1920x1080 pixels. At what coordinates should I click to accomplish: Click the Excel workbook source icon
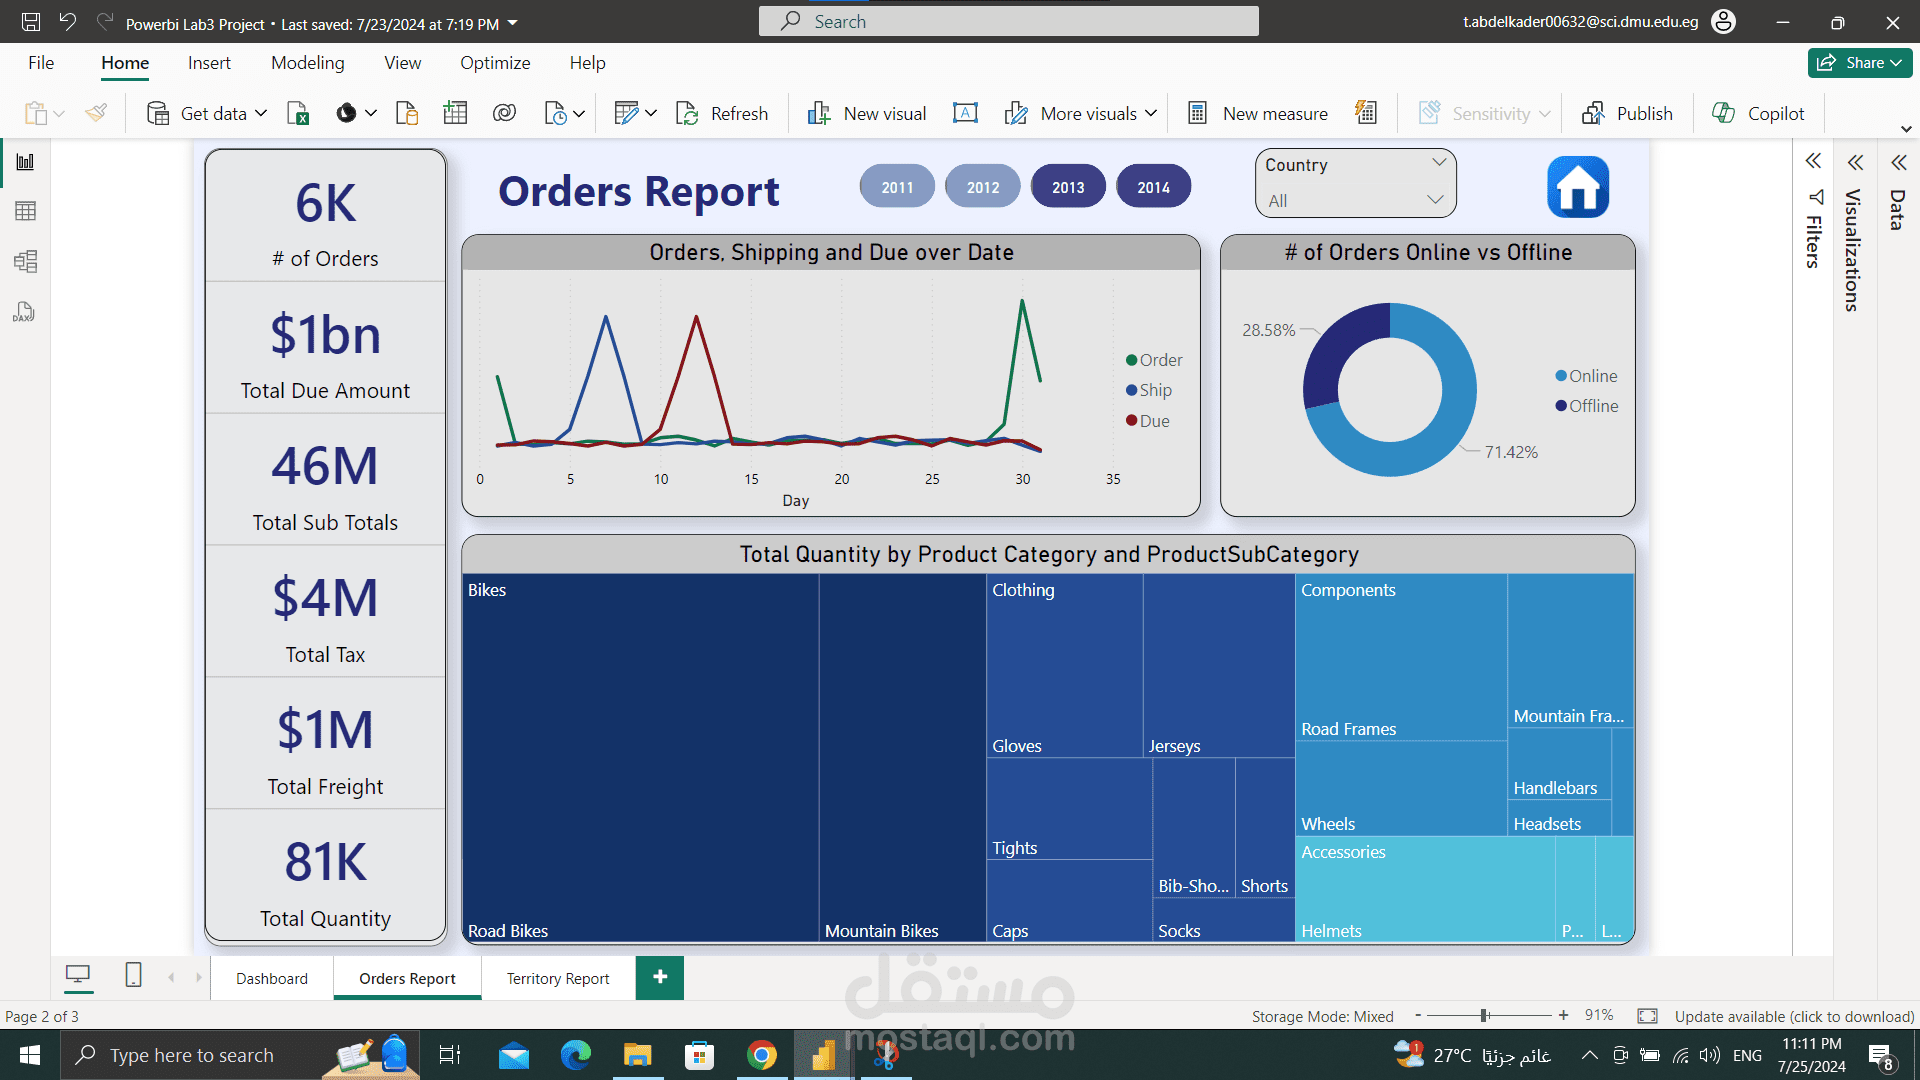[x=298, y=113]
